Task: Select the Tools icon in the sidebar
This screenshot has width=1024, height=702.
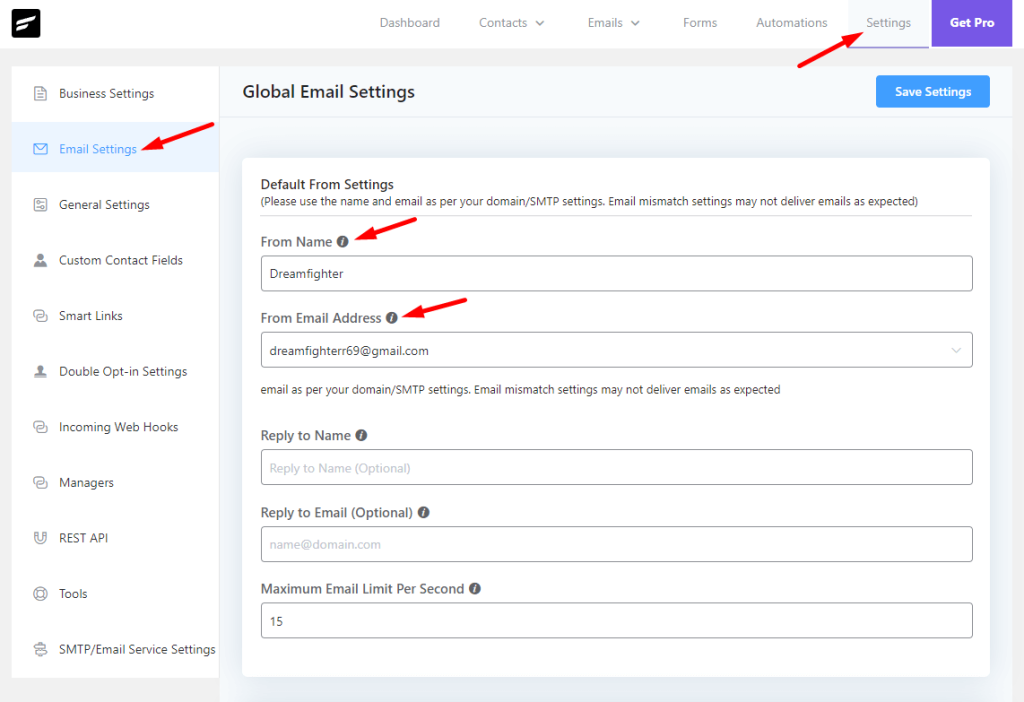Action: [x=41, y=593]
